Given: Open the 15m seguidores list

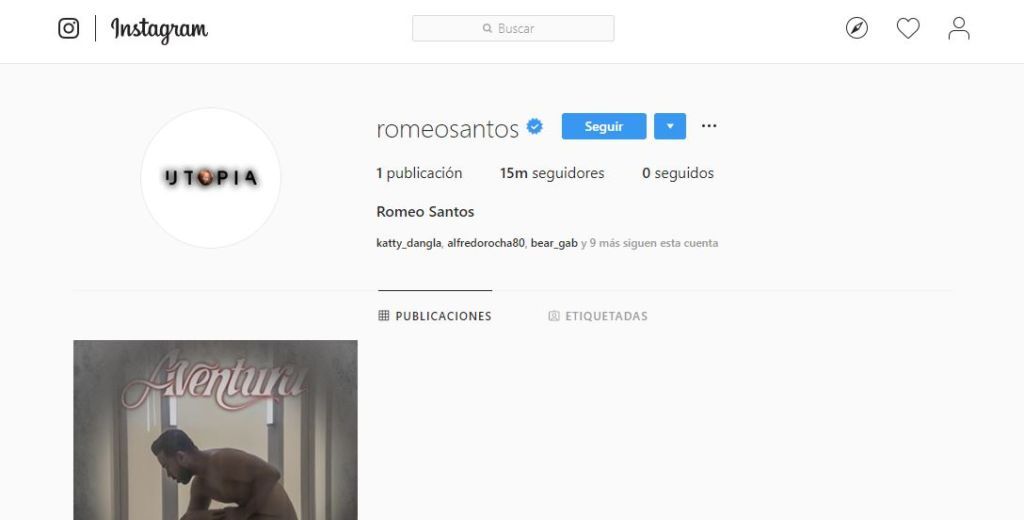Looking at the screenshot, I should tap(552, 173).
